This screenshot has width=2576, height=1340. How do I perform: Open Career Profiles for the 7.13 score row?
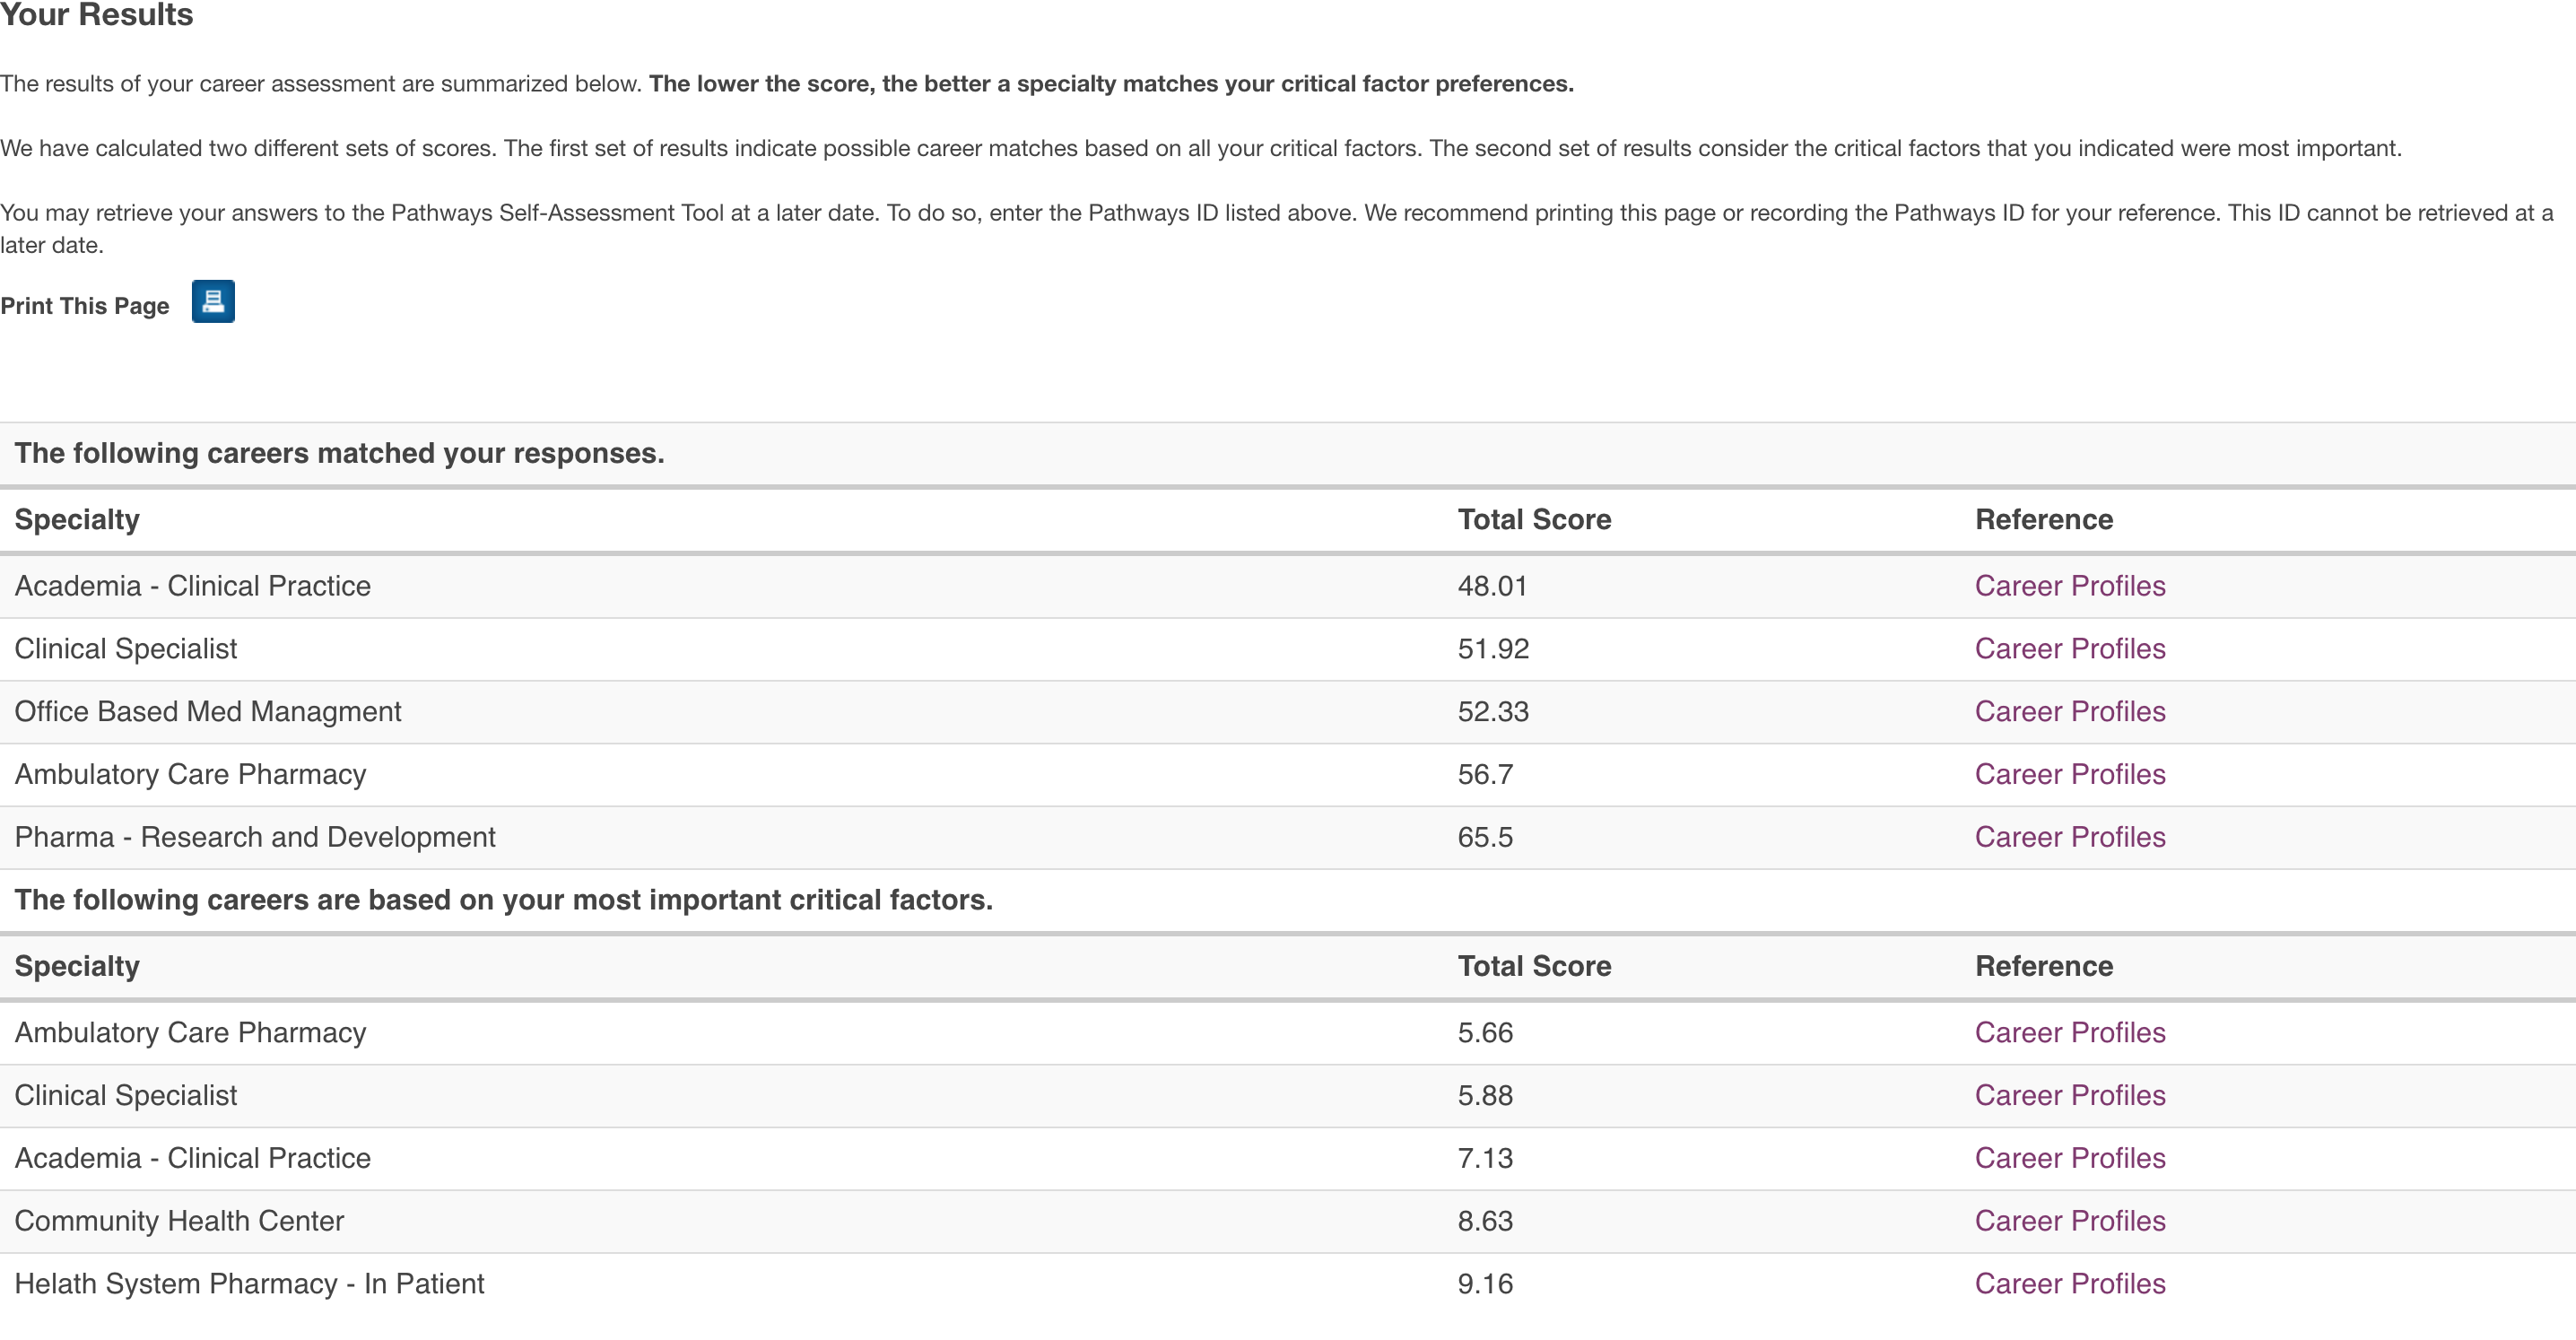pos(2069,1159)
